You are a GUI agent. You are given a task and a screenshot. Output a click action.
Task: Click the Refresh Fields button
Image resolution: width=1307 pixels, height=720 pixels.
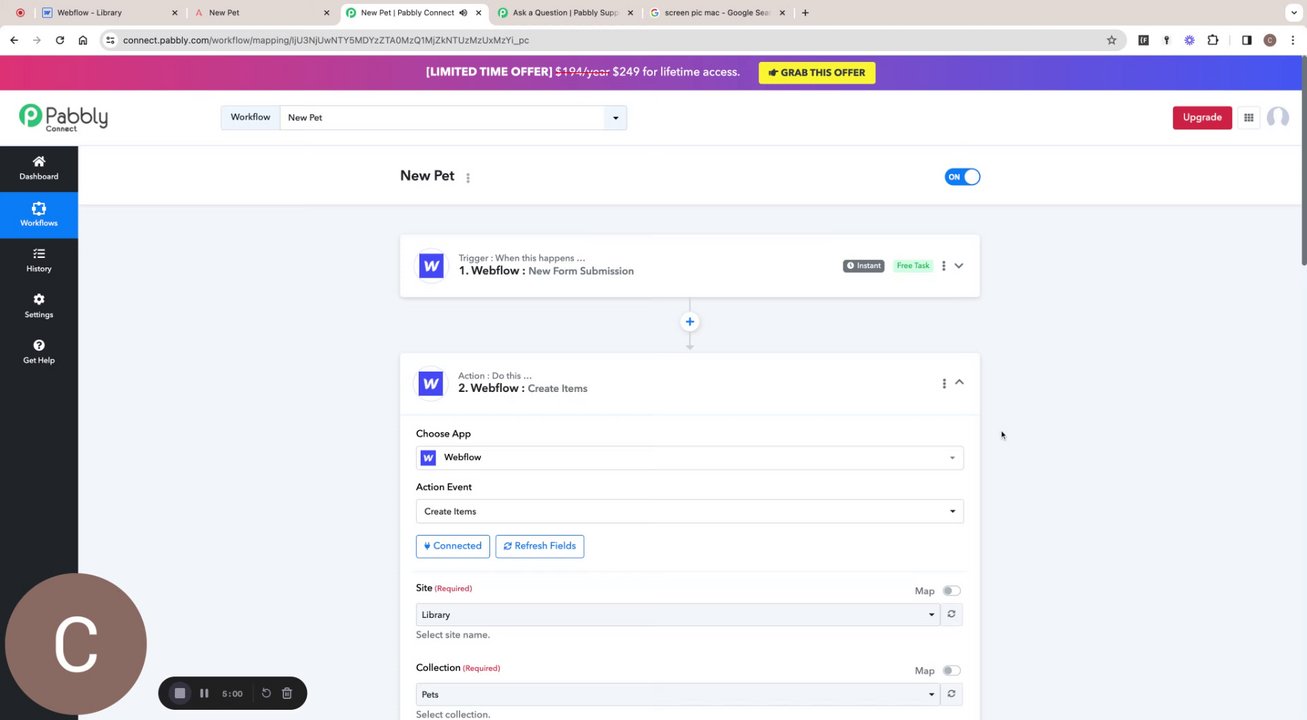(x=540, y=546)
